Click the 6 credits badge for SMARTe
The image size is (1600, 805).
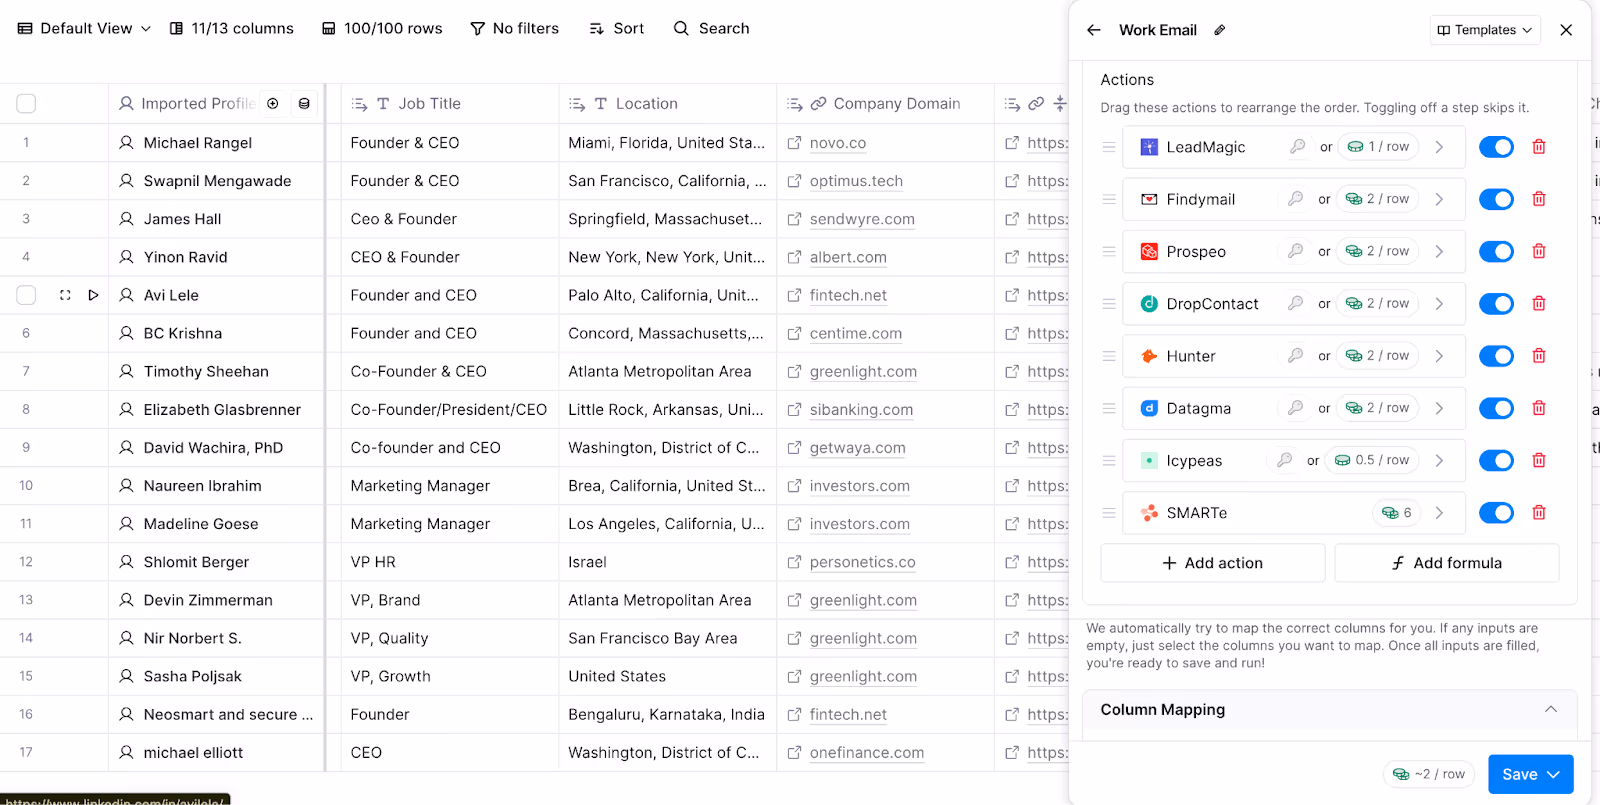pos(1396,513)
